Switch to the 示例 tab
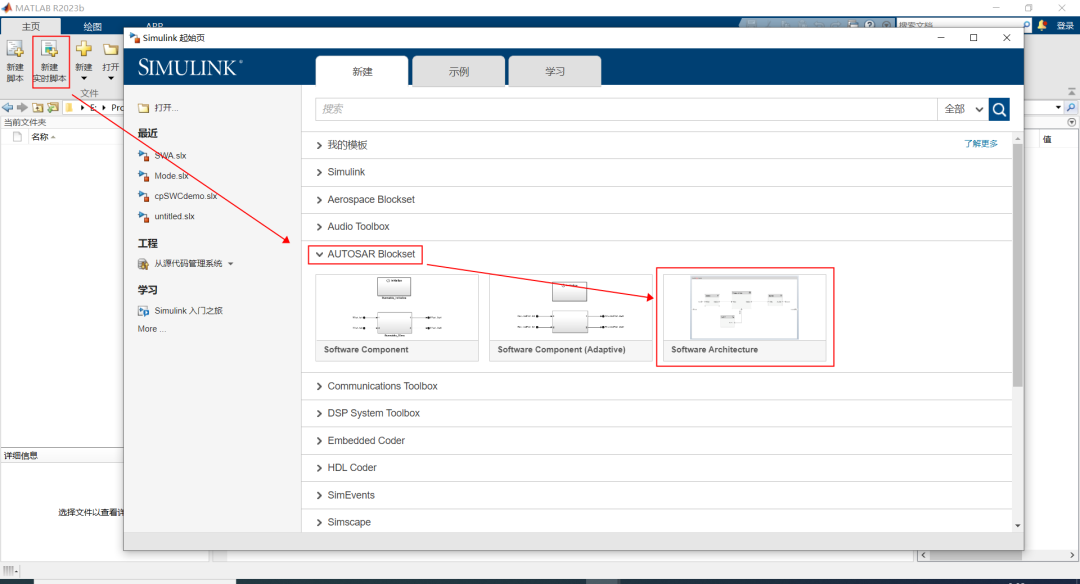Screen dimensions: 1080x584 459,72
